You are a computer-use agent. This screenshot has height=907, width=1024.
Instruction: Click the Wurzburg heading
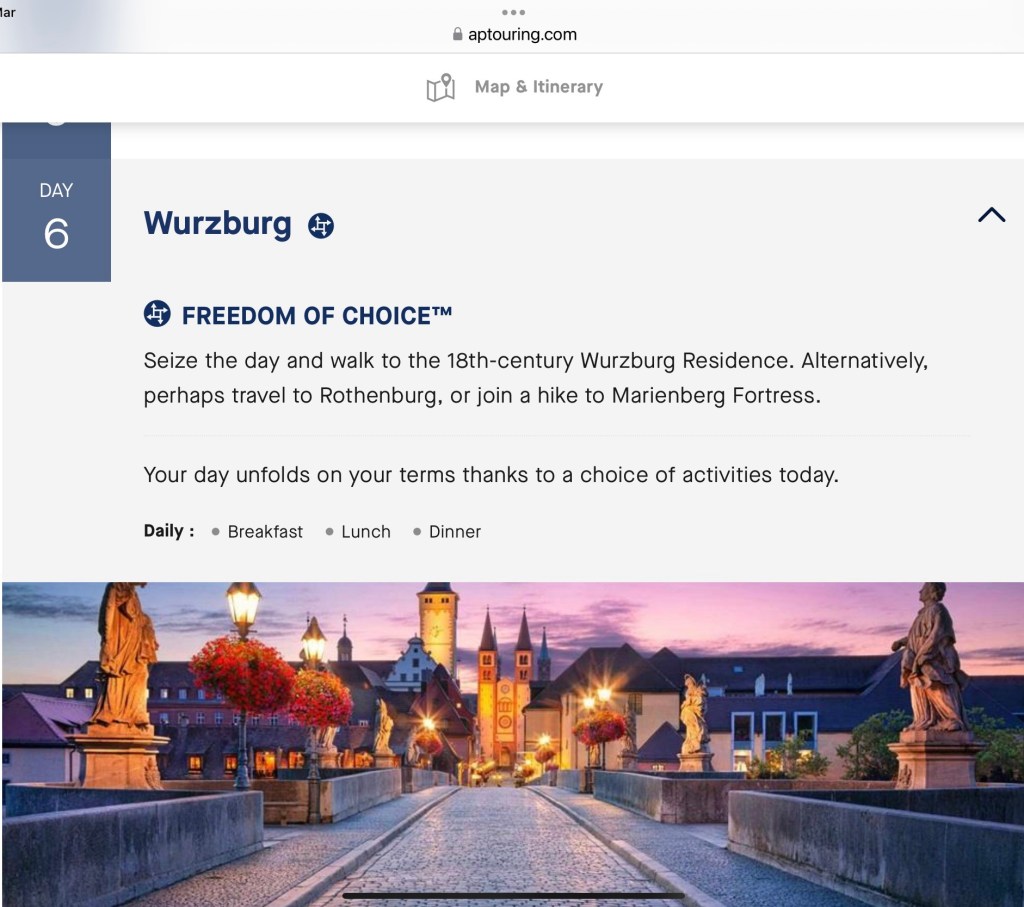[x=217, y=224]
